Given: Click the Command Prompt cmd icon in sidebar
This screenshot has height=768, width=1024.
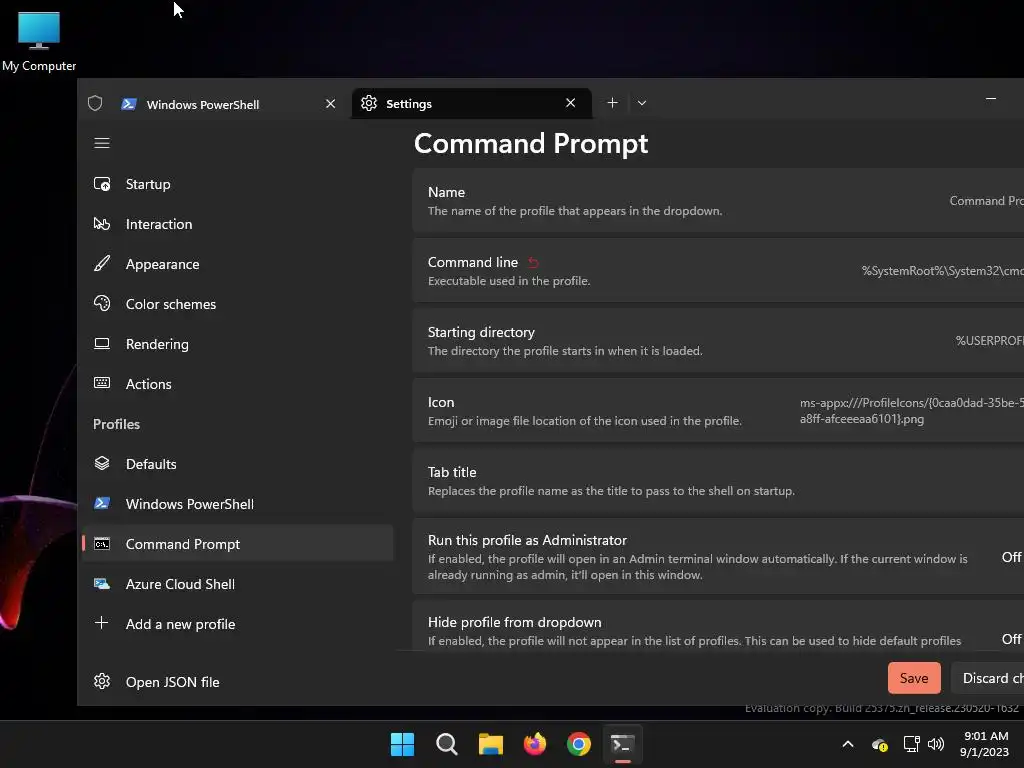Looking at the screenshot, I should pyautogui.click(x=102, y=543).
